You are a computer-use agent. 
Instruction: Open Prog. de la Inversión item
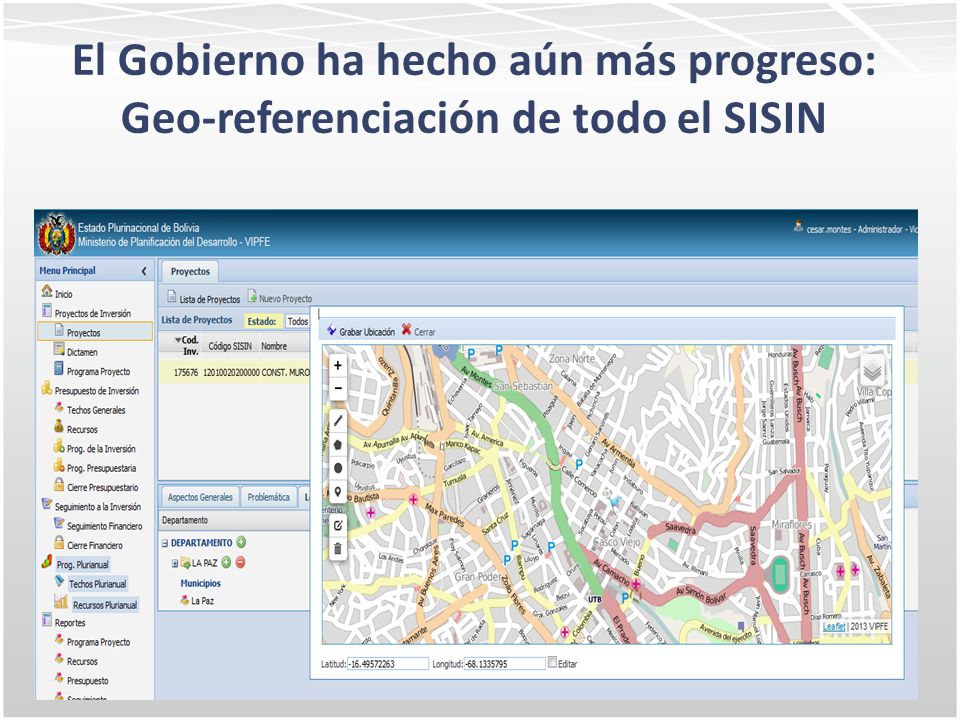(95, 449)
